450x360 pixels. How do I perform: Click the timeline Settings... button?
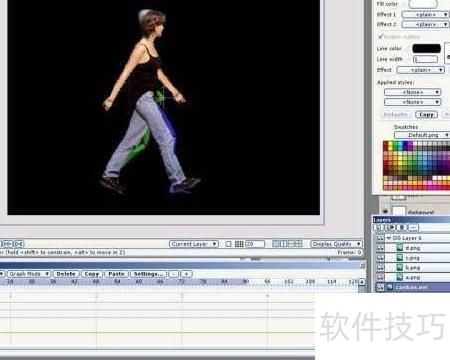[x=148, y=274]
